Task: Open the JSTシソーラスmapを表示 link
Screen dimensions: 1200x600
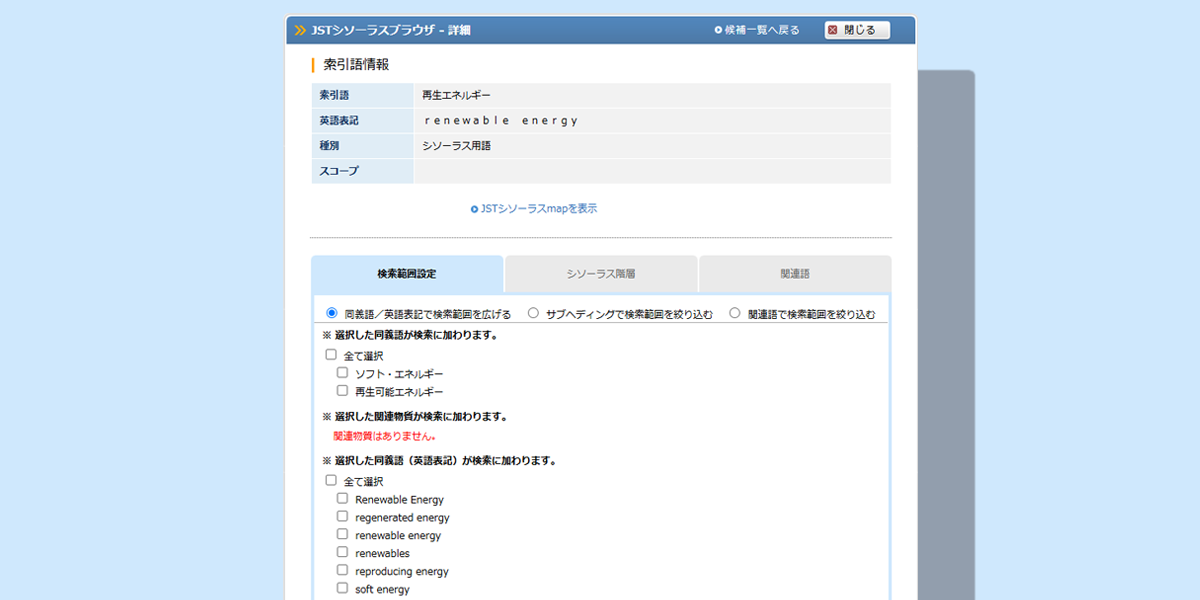Action: point(538,209)
